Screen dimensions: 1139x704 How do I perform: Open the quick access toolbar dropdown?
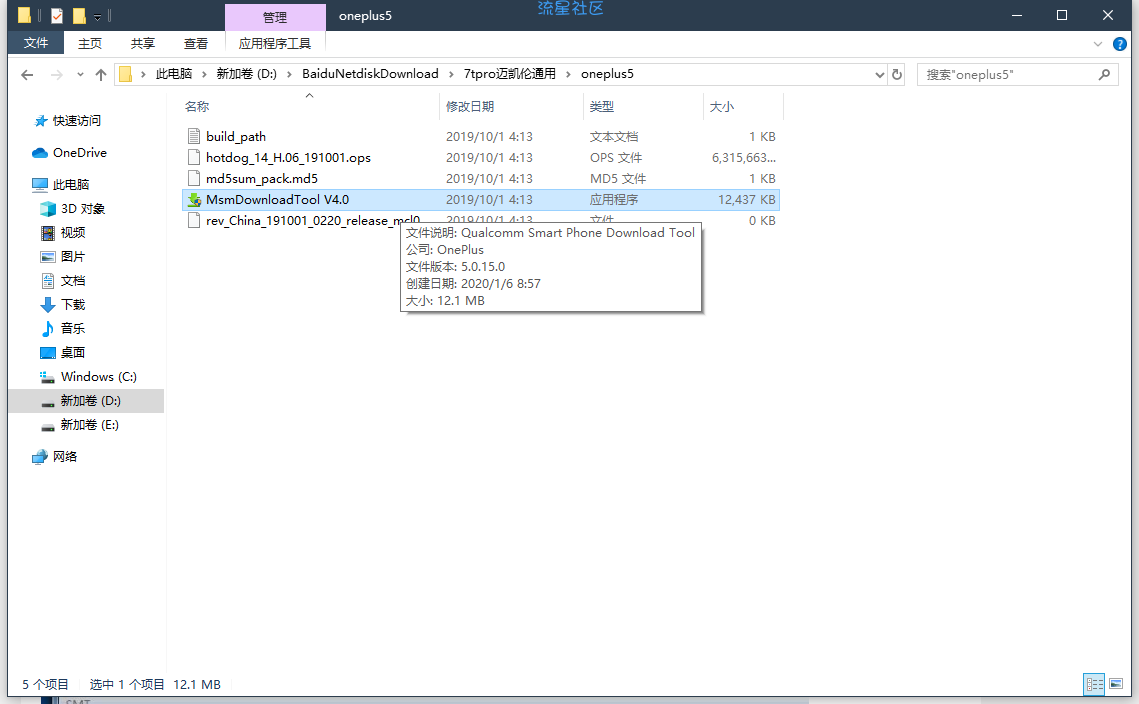click(98, 16)
